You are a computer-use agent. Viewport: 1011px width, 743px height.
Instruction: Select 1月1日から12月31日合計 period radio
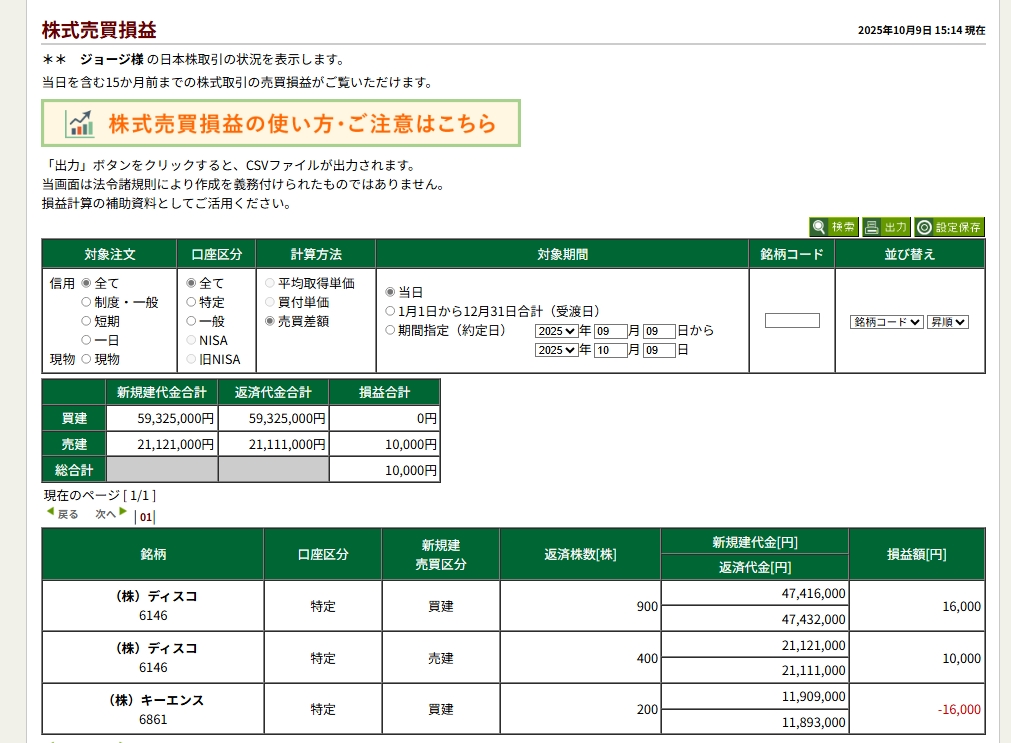[x=390, y=311]
